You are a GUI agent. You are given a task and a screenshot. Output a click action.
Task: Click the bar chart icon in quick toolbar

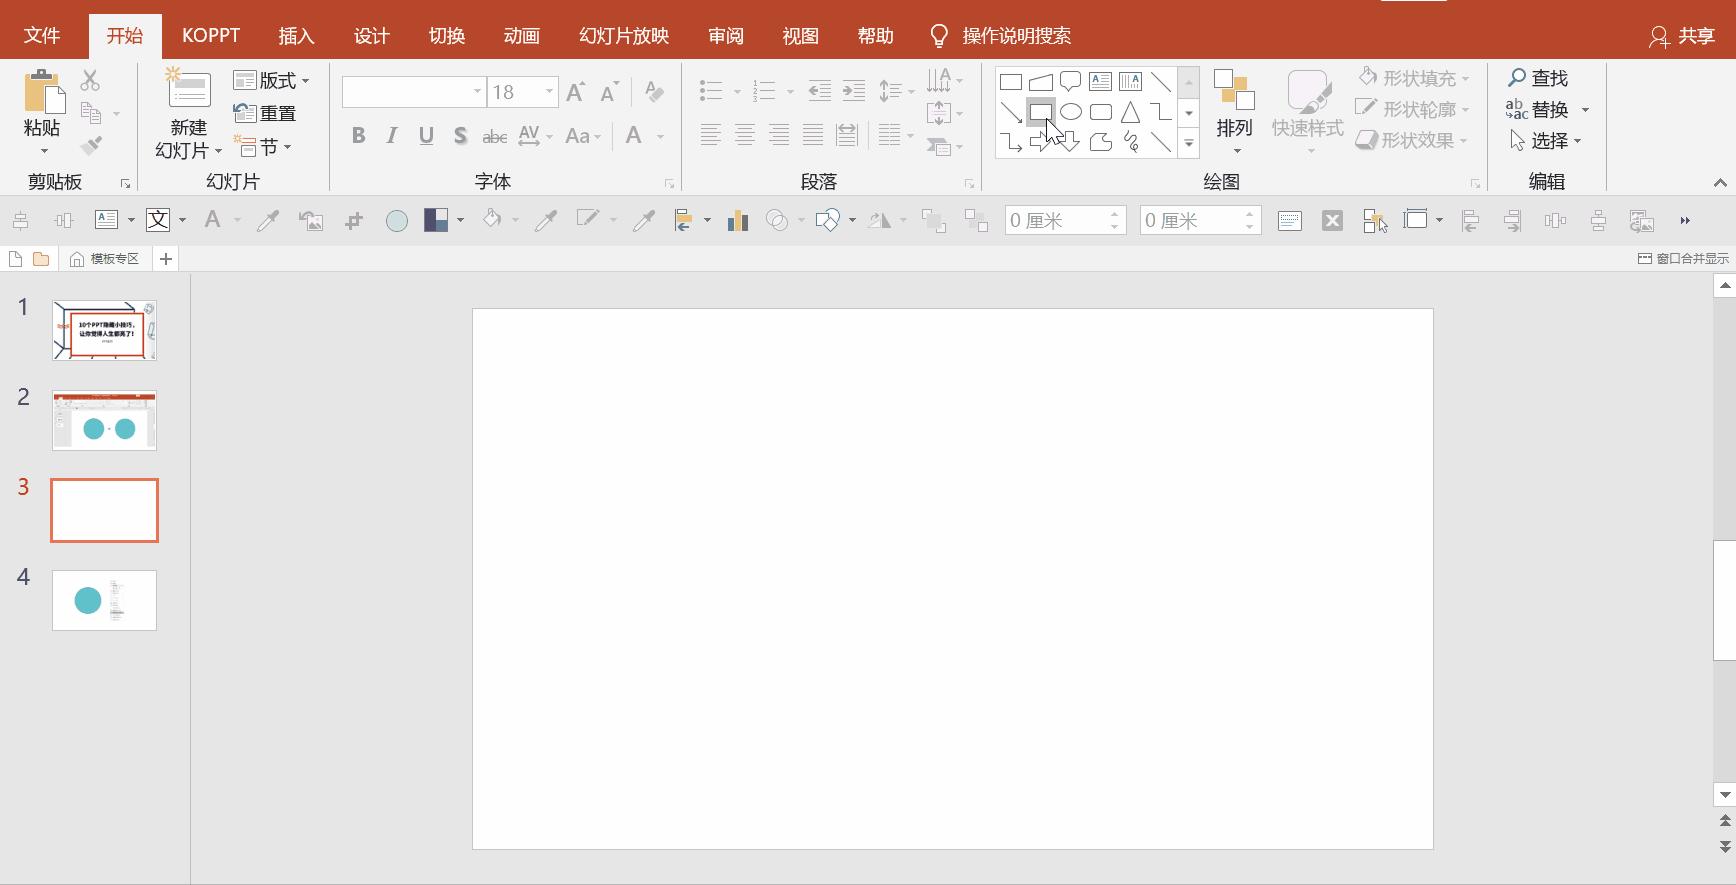(x=738, y=221)
